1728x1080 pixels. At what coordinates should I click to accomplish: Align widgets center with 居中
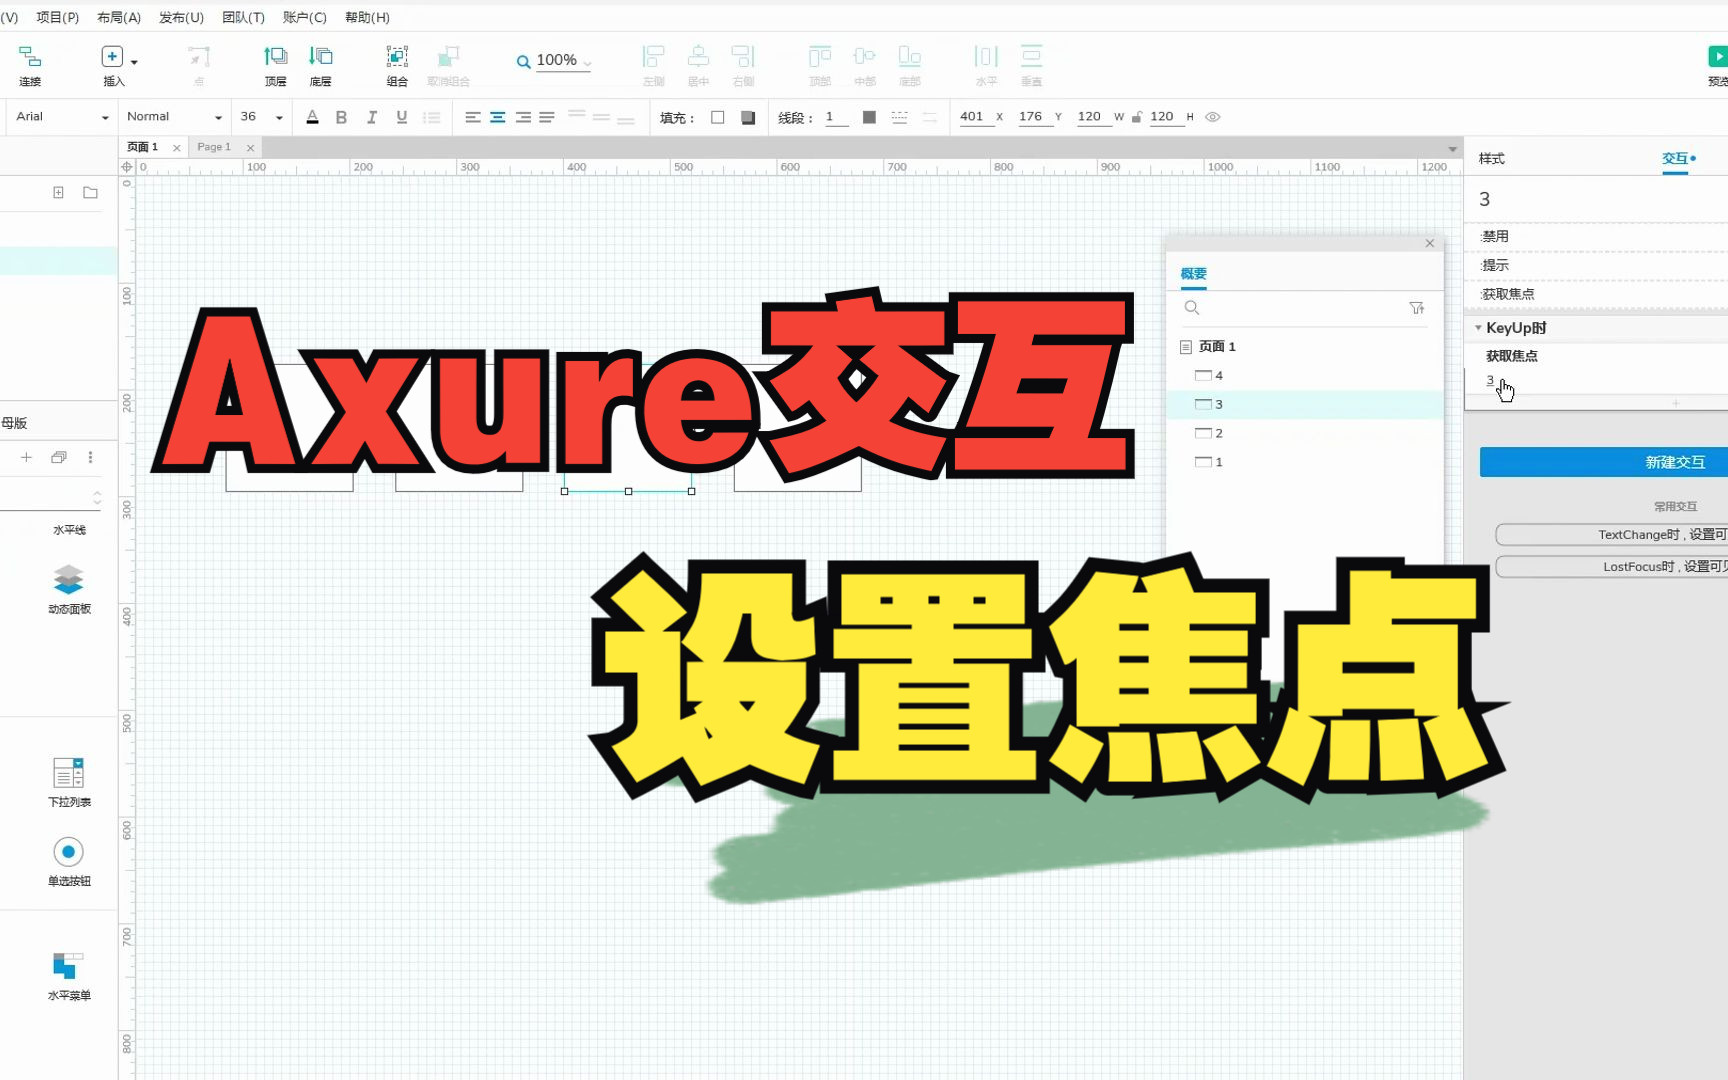coord(698,65)
